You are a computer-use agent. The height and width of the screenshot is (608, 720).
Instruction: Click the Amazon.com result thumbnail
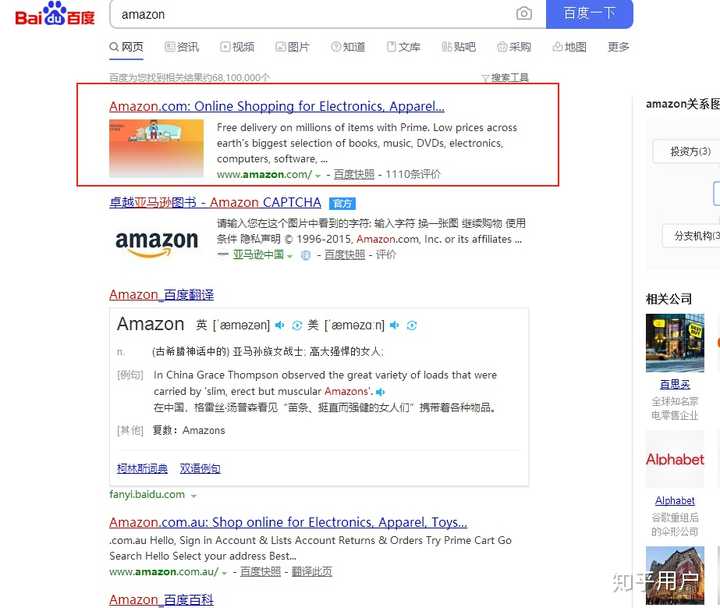click(x=156, y=148)
